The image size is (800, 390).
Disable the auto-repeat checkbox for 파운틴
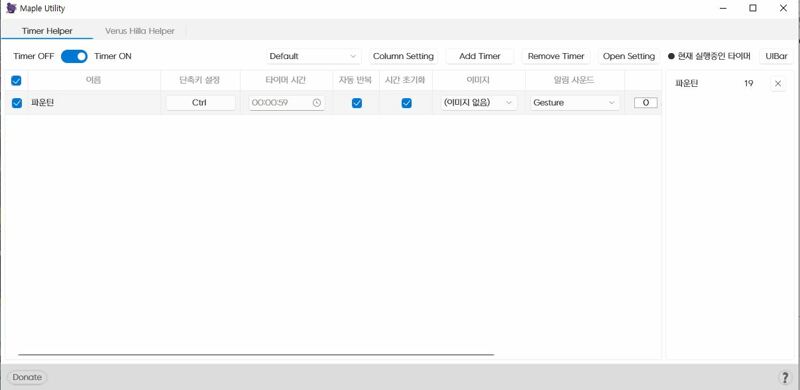(x=357, y=103)
